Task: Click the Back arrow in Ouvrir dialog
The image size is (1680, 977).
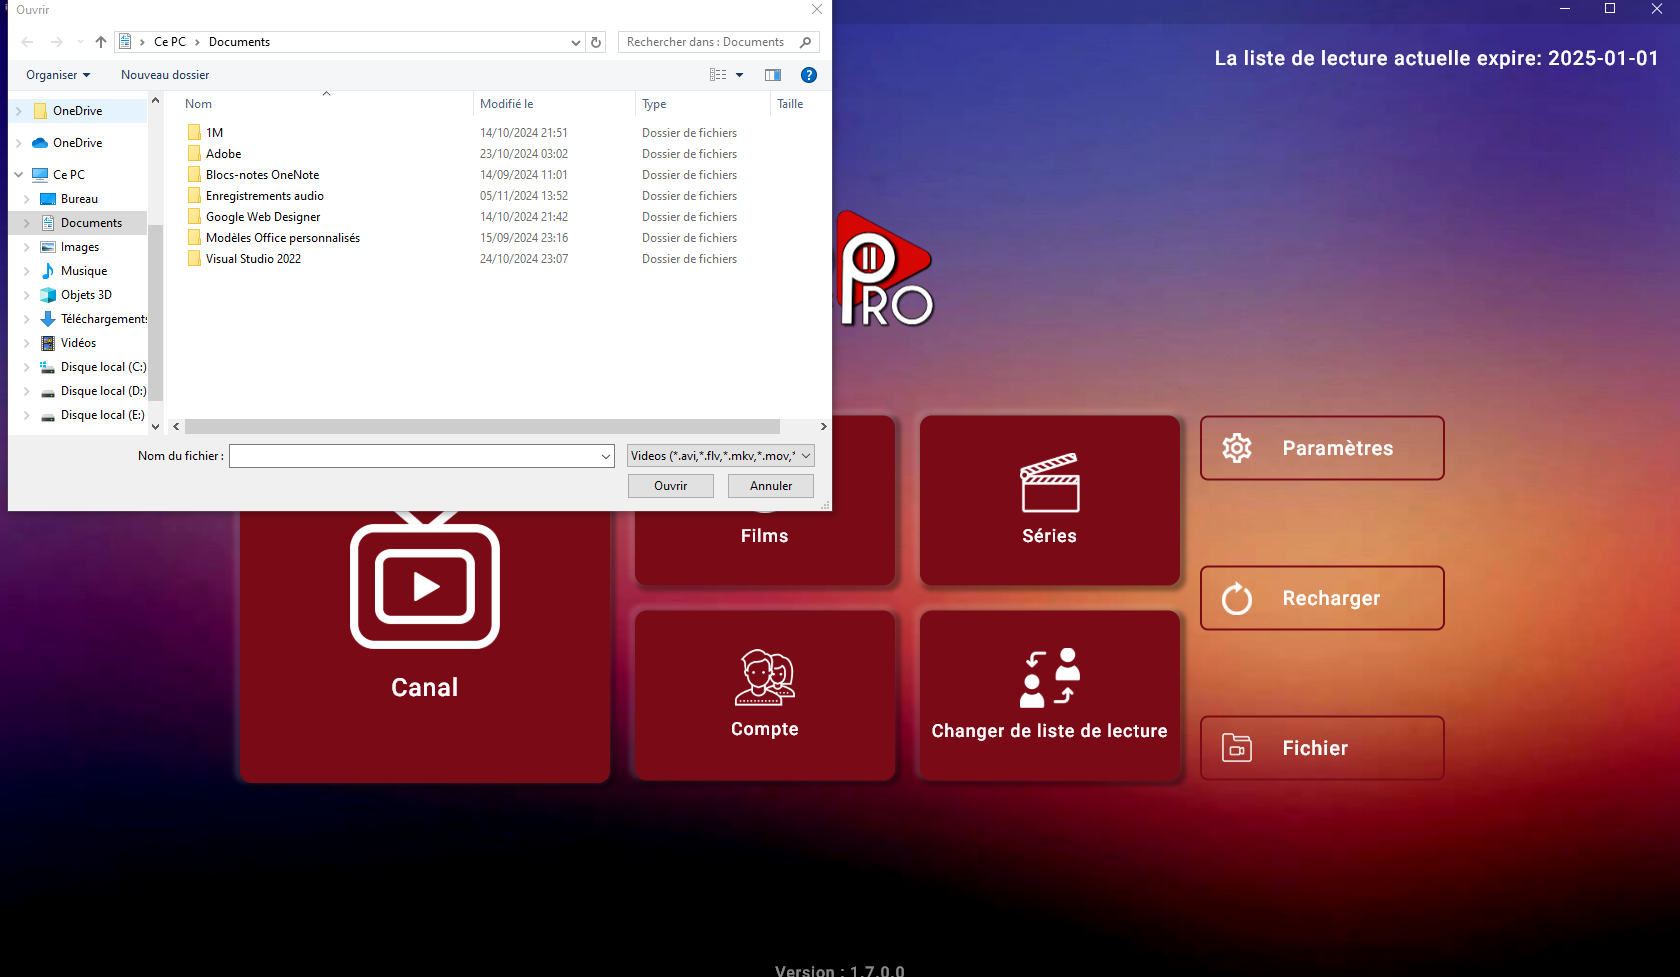Action: tap(27, 42)
